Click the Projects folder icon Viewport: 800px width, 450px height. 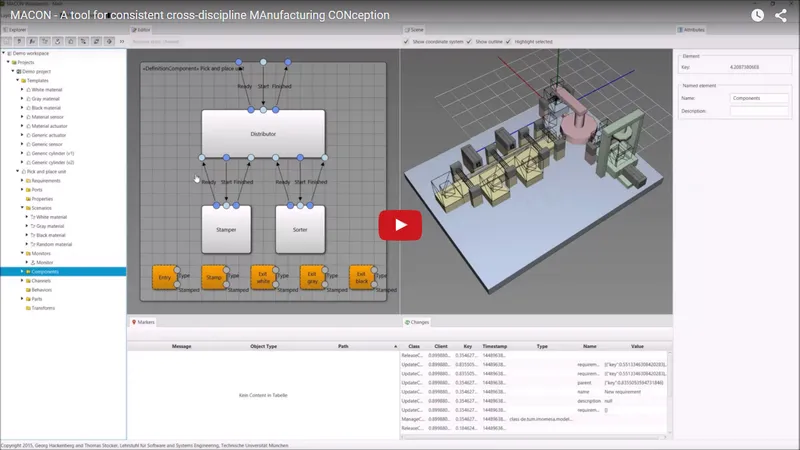tap(14, 62)
